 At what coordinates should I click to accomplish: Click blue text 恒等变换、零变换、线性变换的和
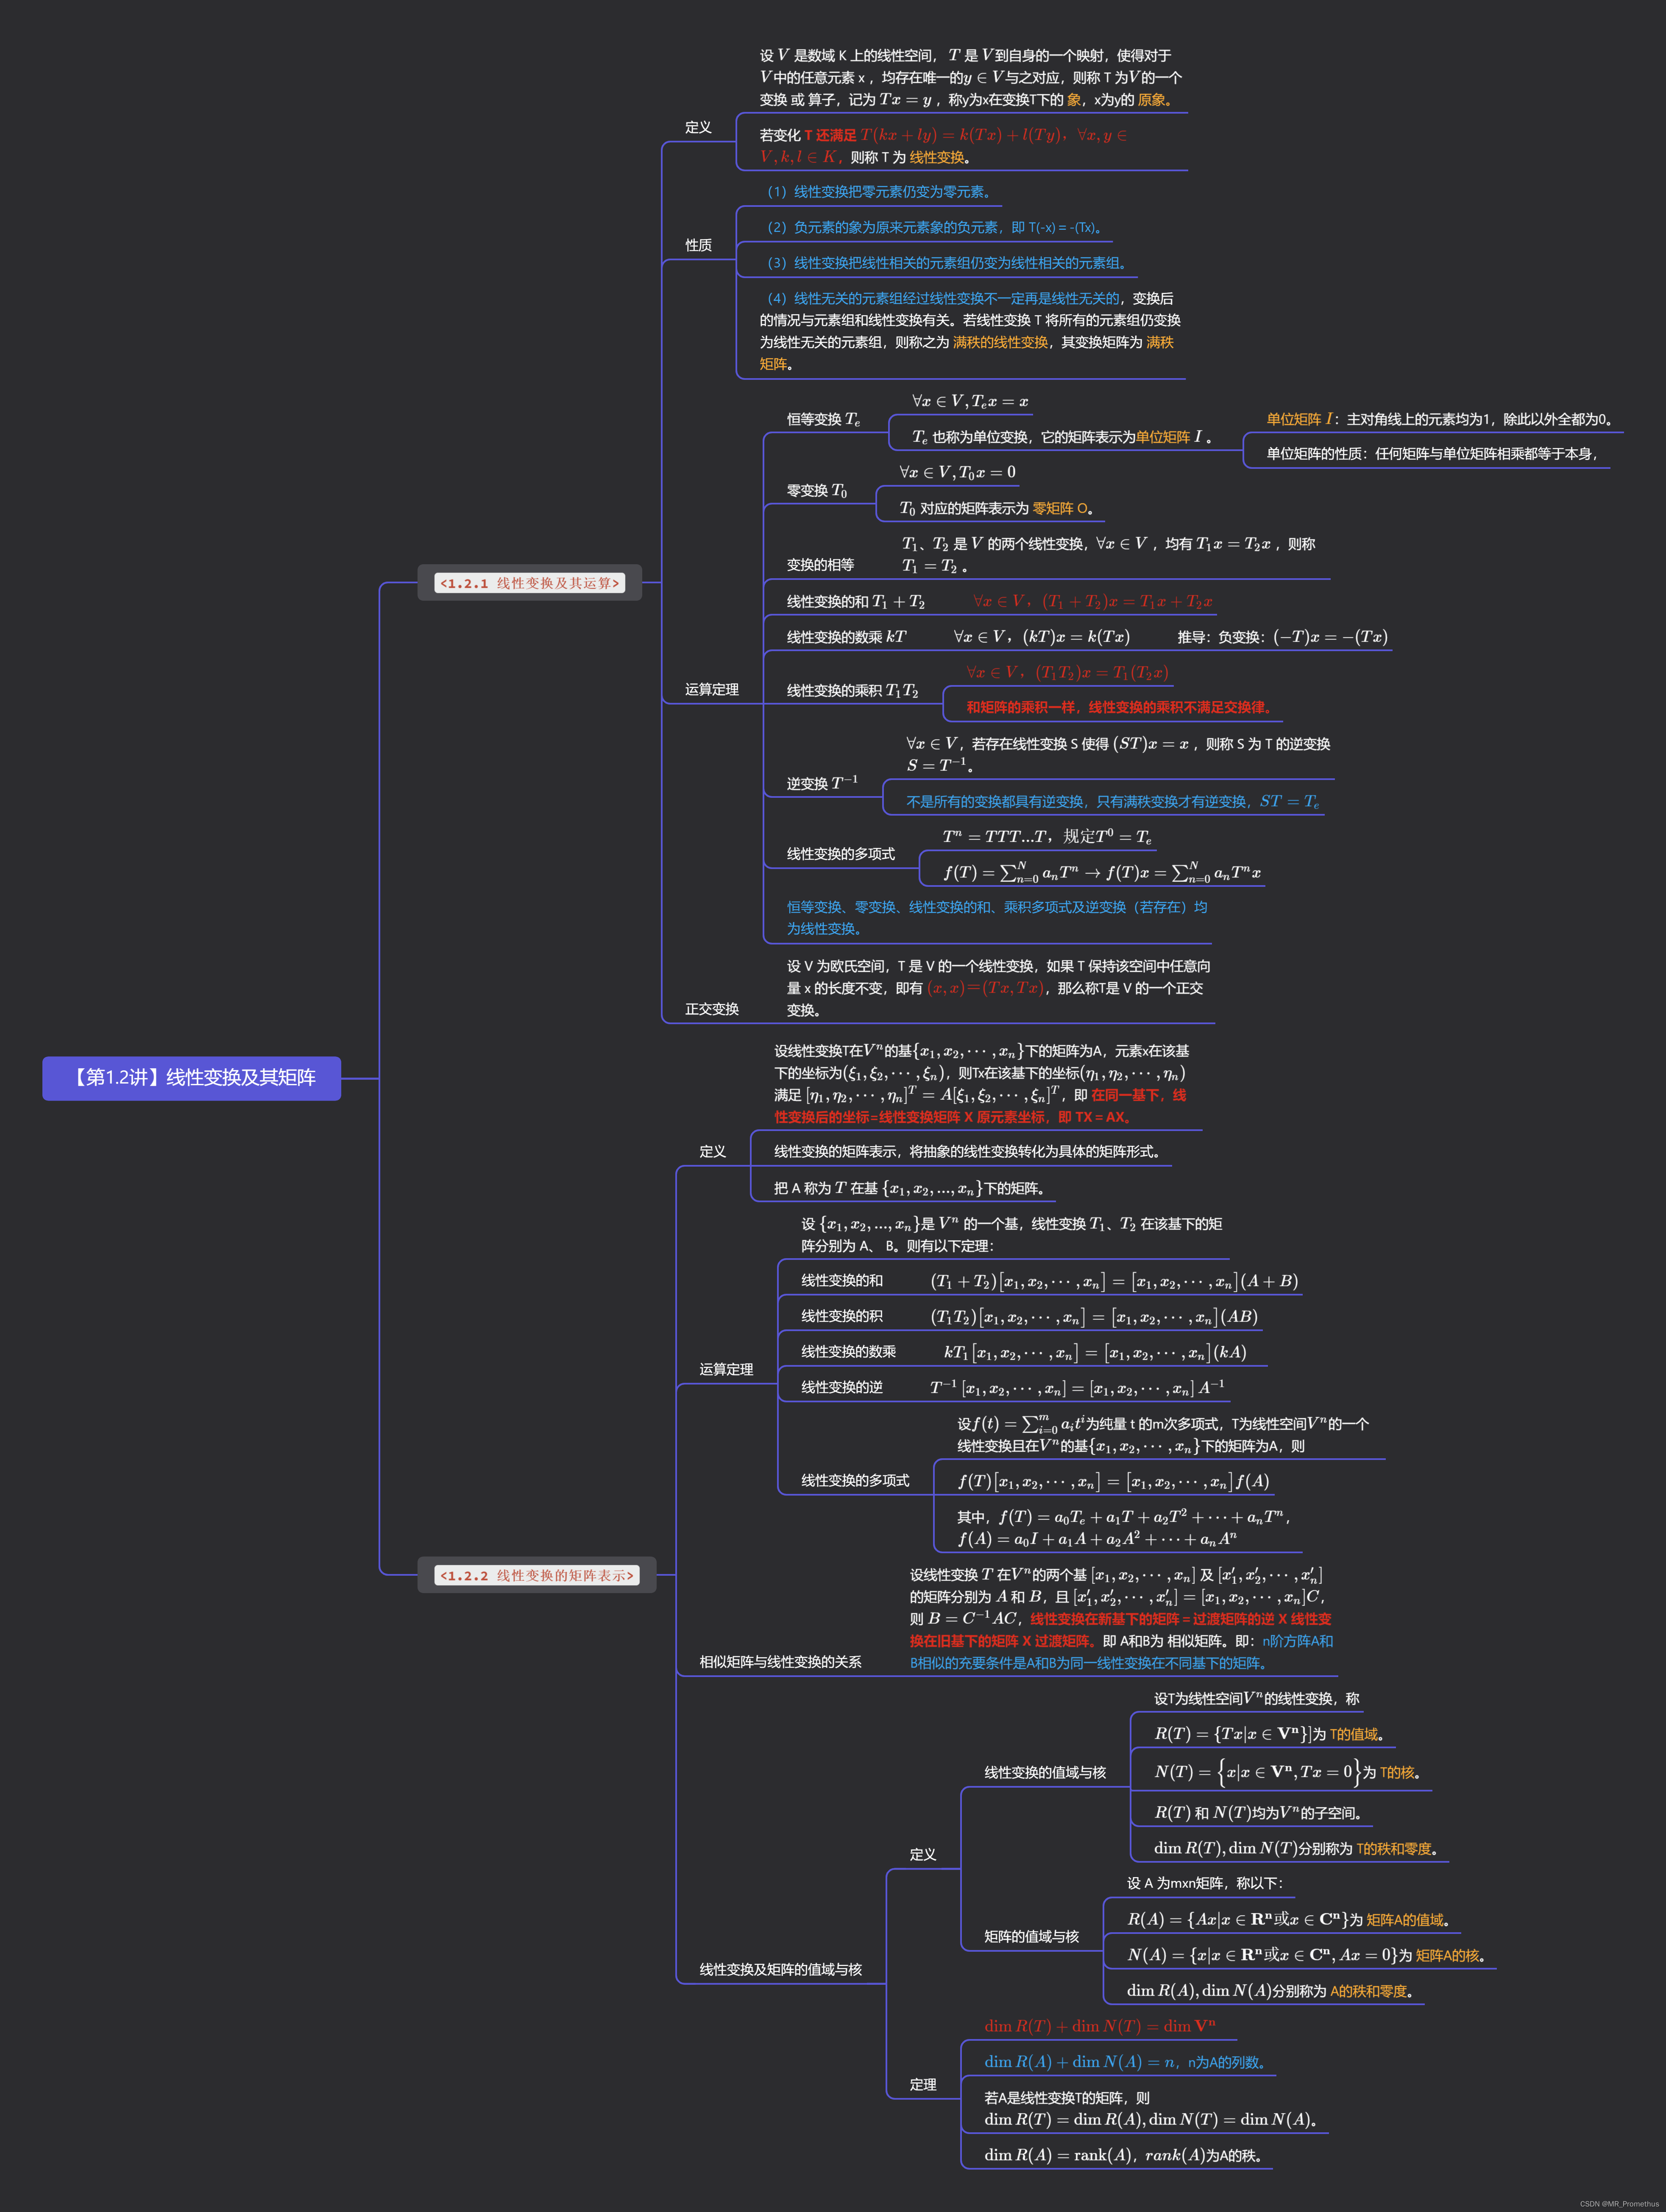996,918
